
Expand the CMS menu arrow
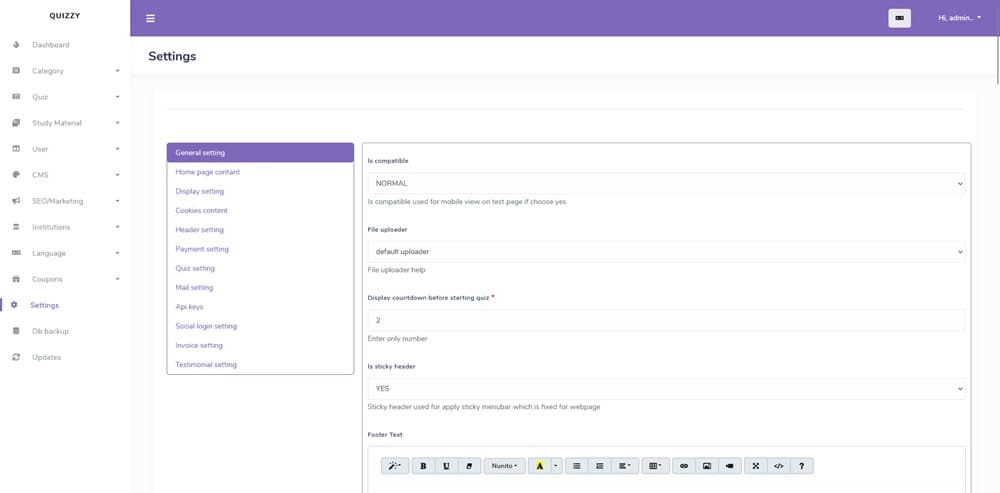[117, 175]
